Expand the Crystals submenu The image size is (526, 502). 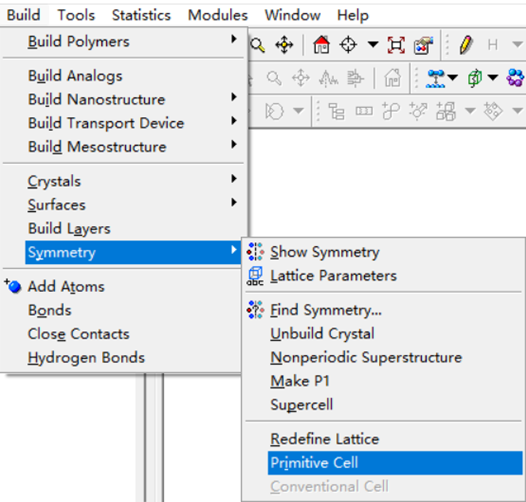coord(234,179)
